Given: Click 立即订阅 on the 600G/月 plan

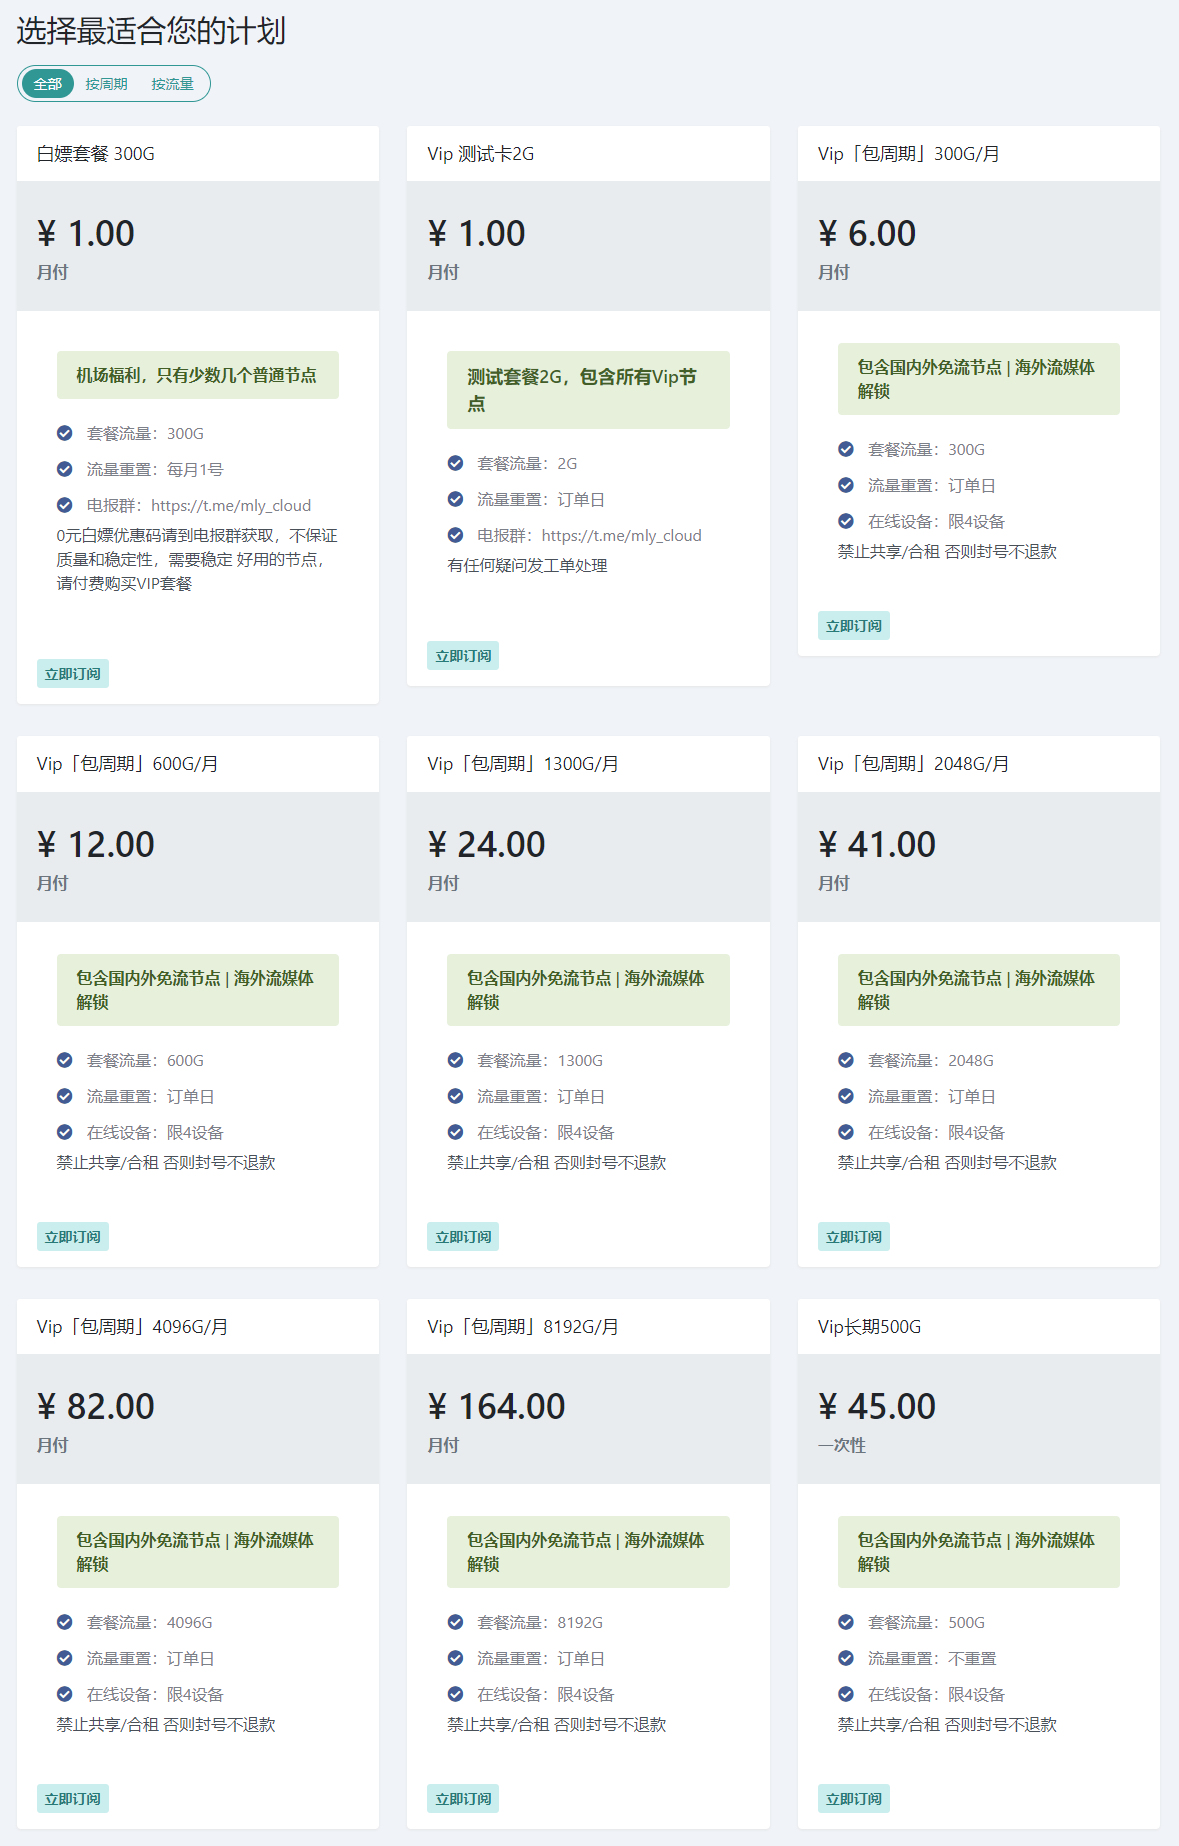Looking at the screenshot, I should point(73,1237).
